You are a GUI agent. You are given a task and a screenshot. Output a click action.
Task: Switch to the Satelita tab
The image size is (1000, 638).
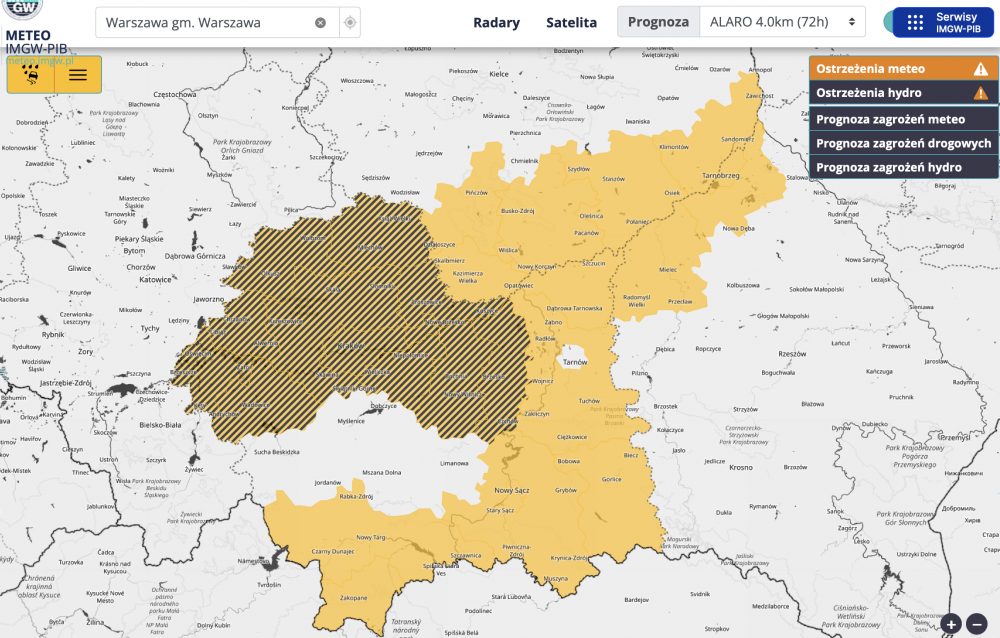tap(571, 22)
